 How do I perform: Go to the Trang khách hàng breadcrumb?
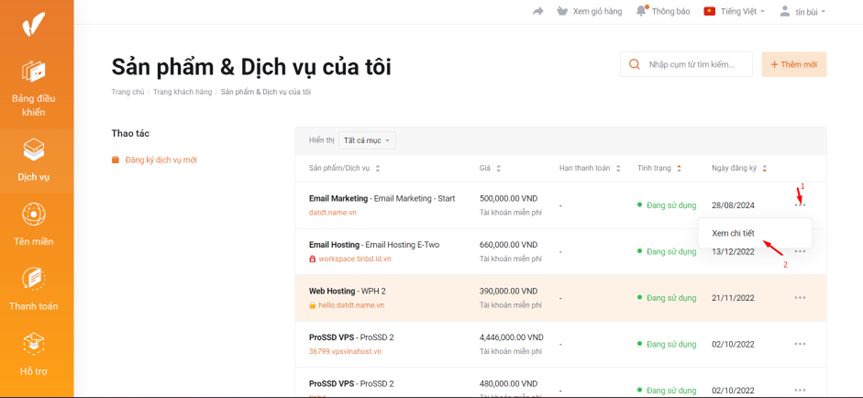(x=182, y=92)
